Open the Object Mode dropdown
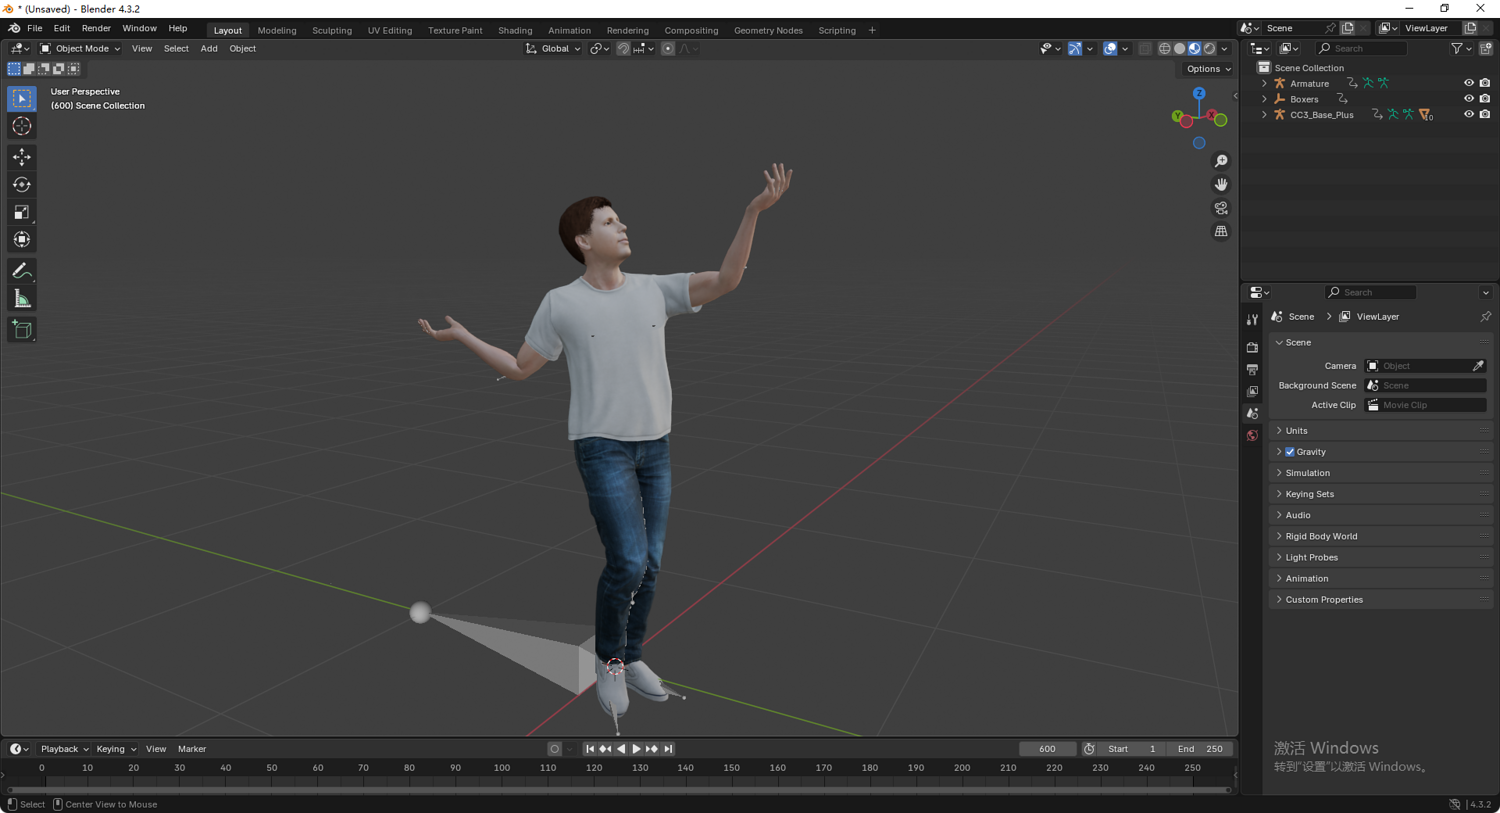 [80, 48]
